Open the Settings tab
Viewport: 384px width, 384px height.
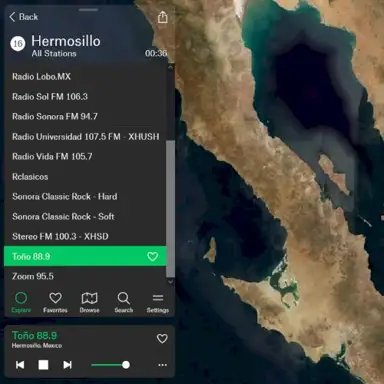click(158, 302)
